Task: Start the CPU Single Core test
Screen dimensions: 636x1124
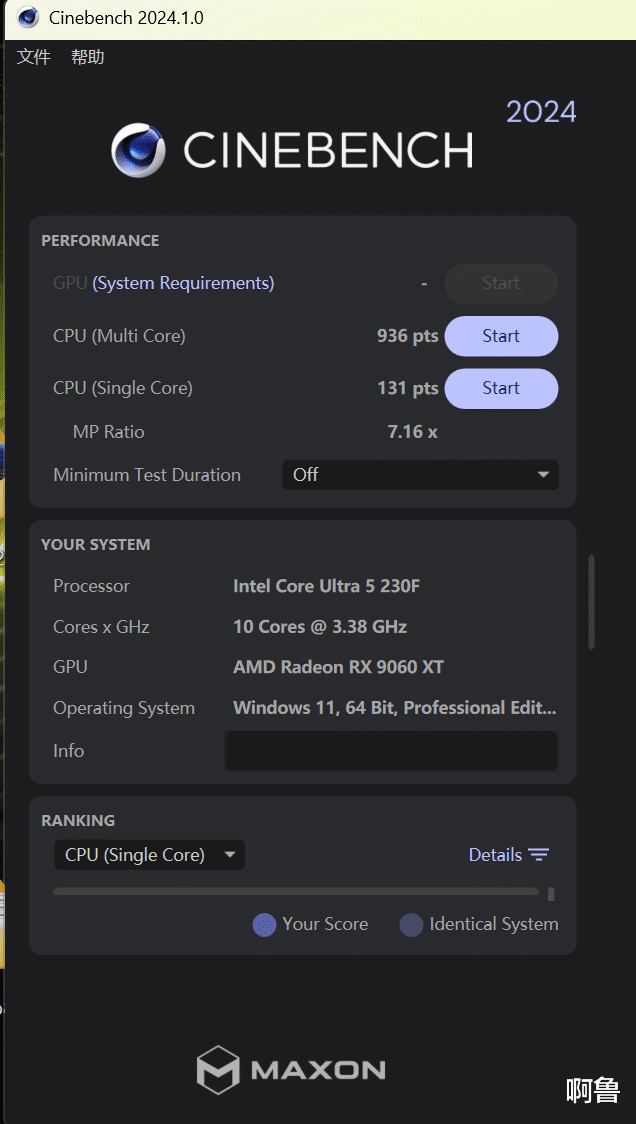Action: click(x=501, y=389)
